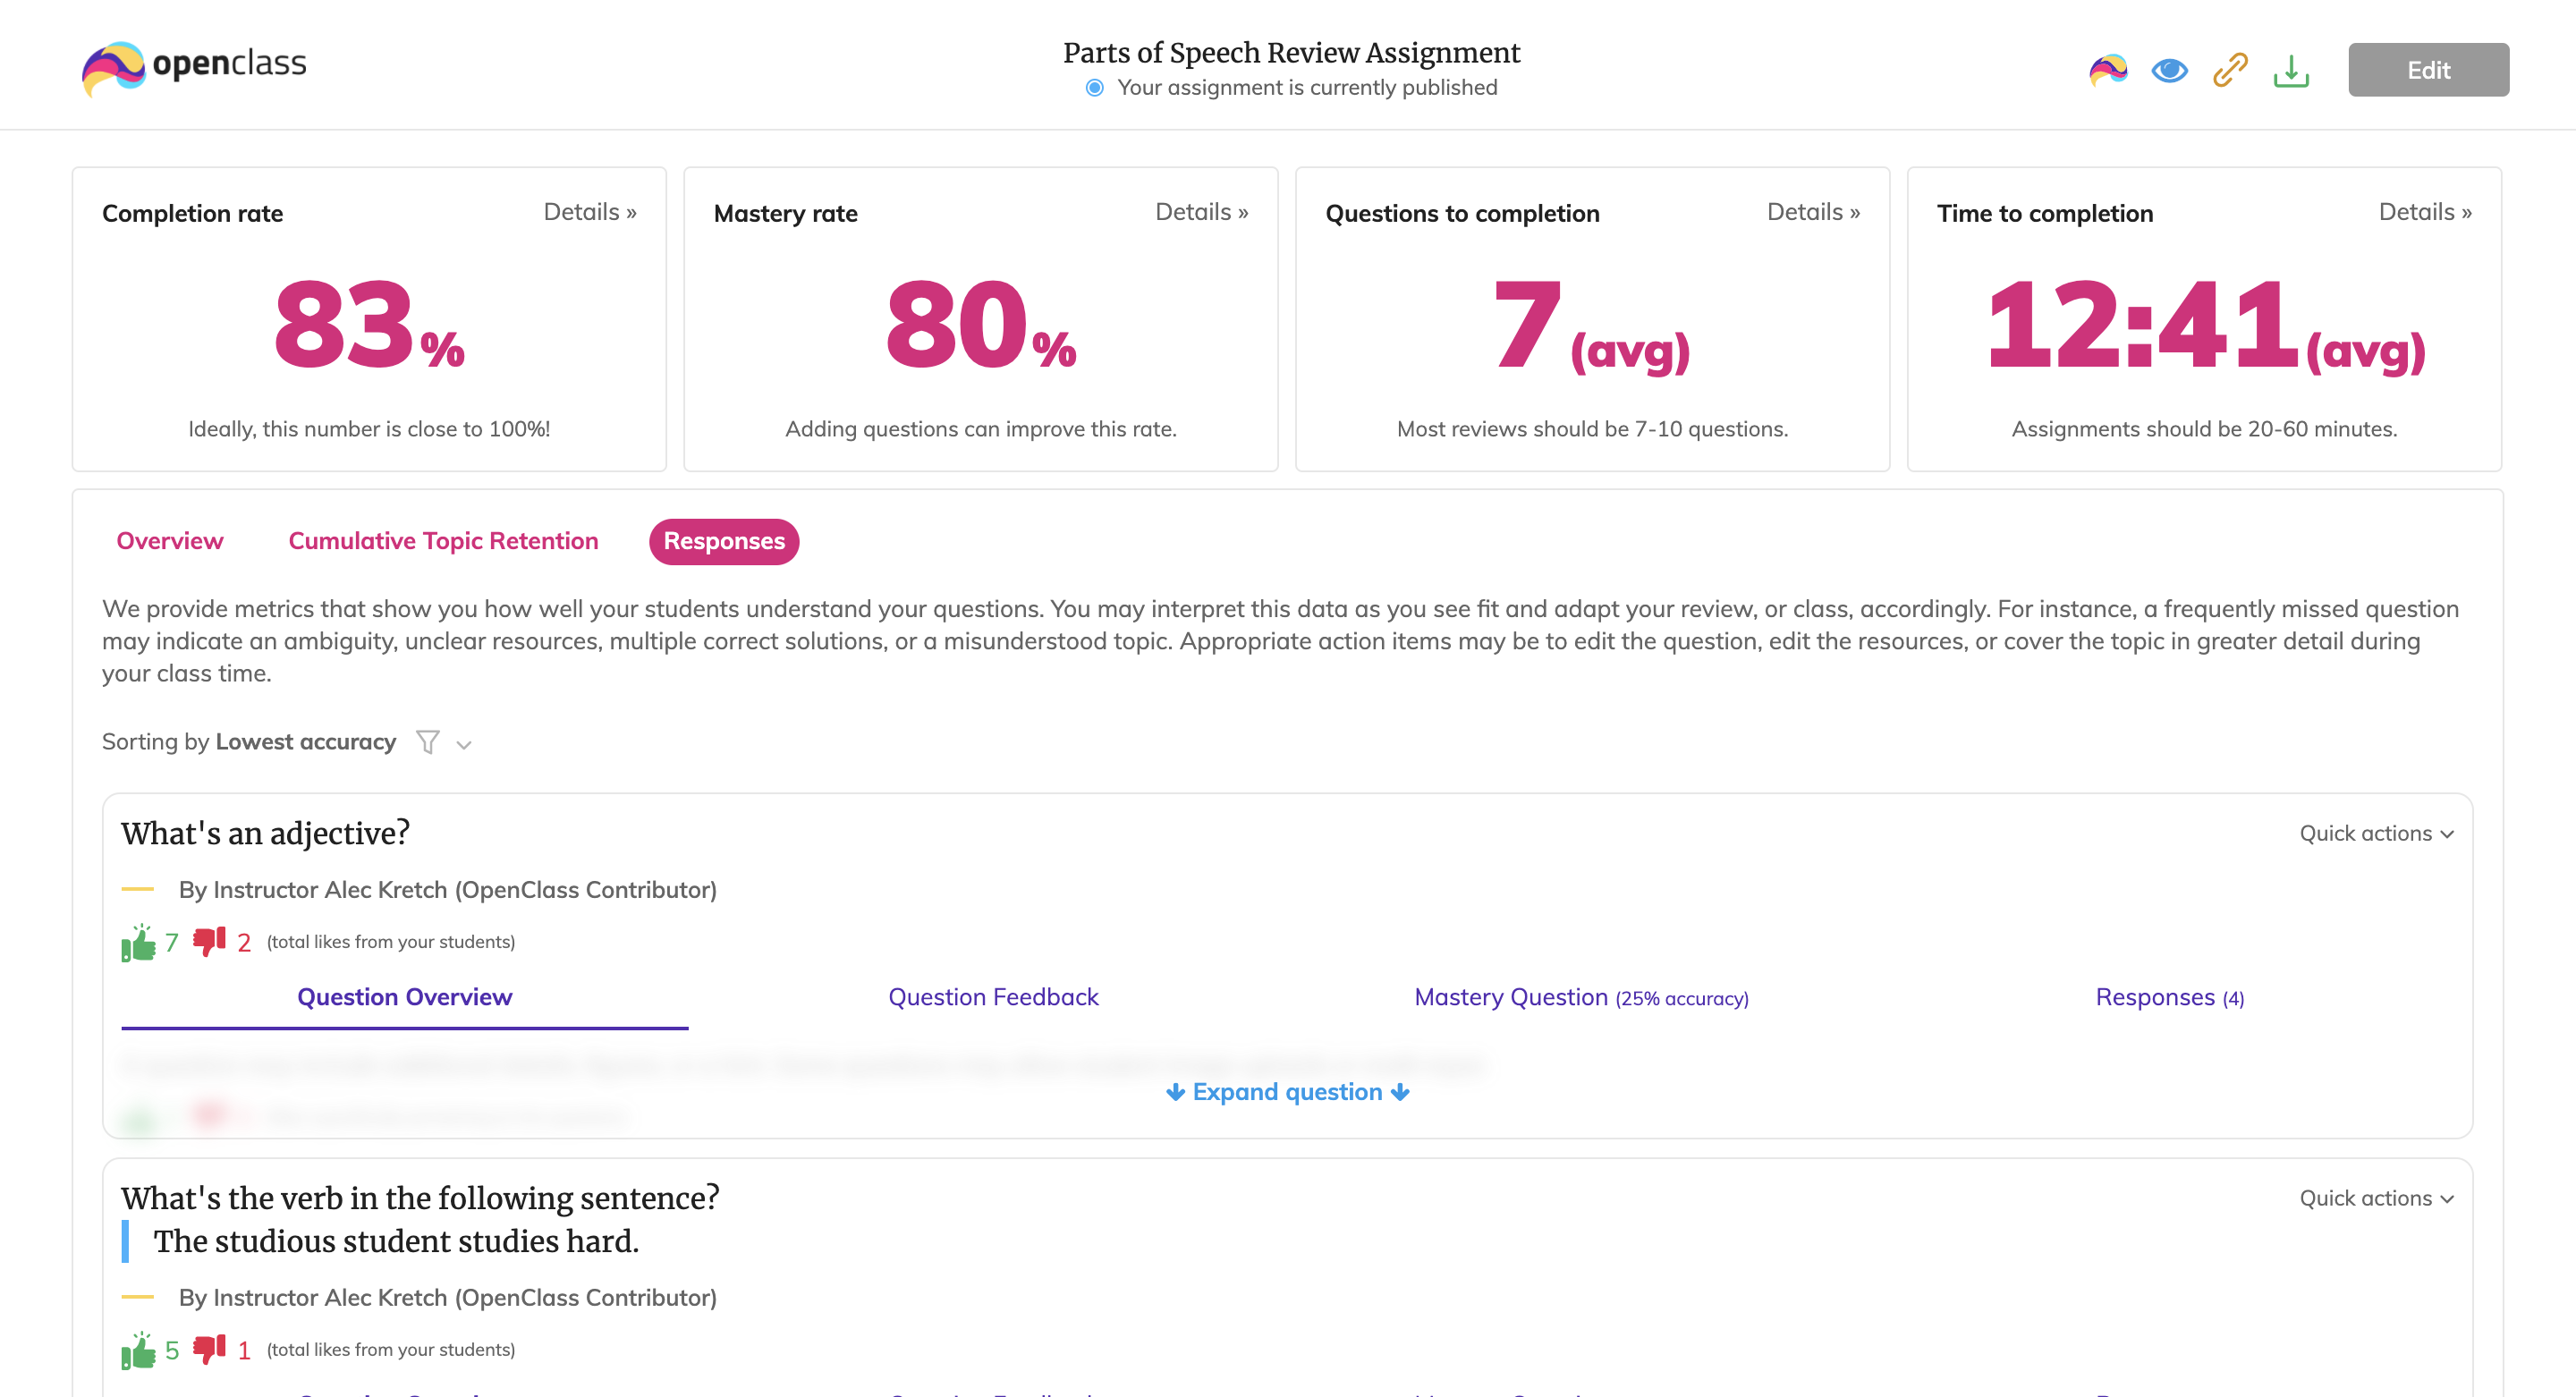Open sorting dropdown chevron next to funnel
Screen dimensions: 2576x1397
[464, 744]
